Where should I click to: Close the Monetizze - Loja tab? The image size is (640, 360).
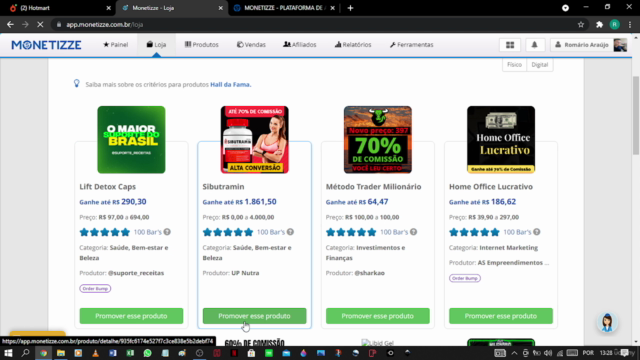pos(220,8)
